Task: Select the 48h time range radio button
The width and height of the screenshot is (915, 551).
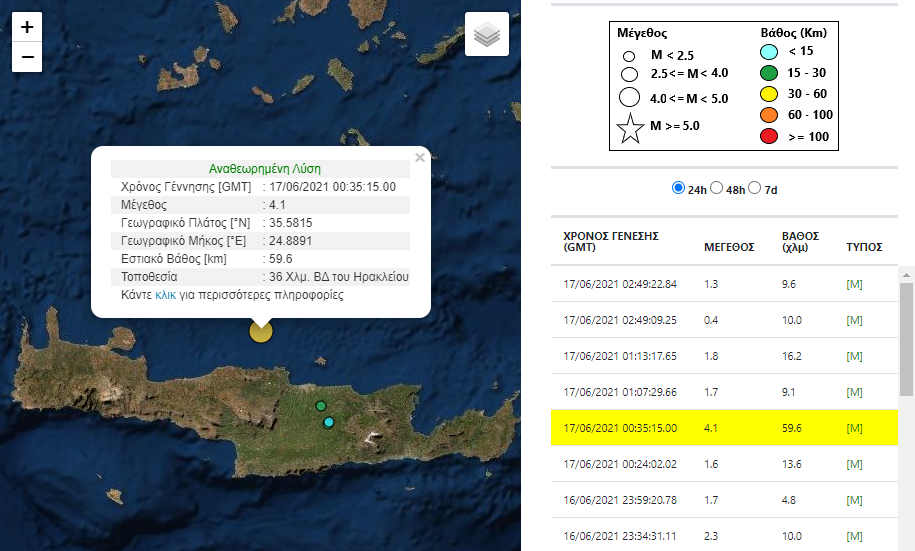Action: 717,188
